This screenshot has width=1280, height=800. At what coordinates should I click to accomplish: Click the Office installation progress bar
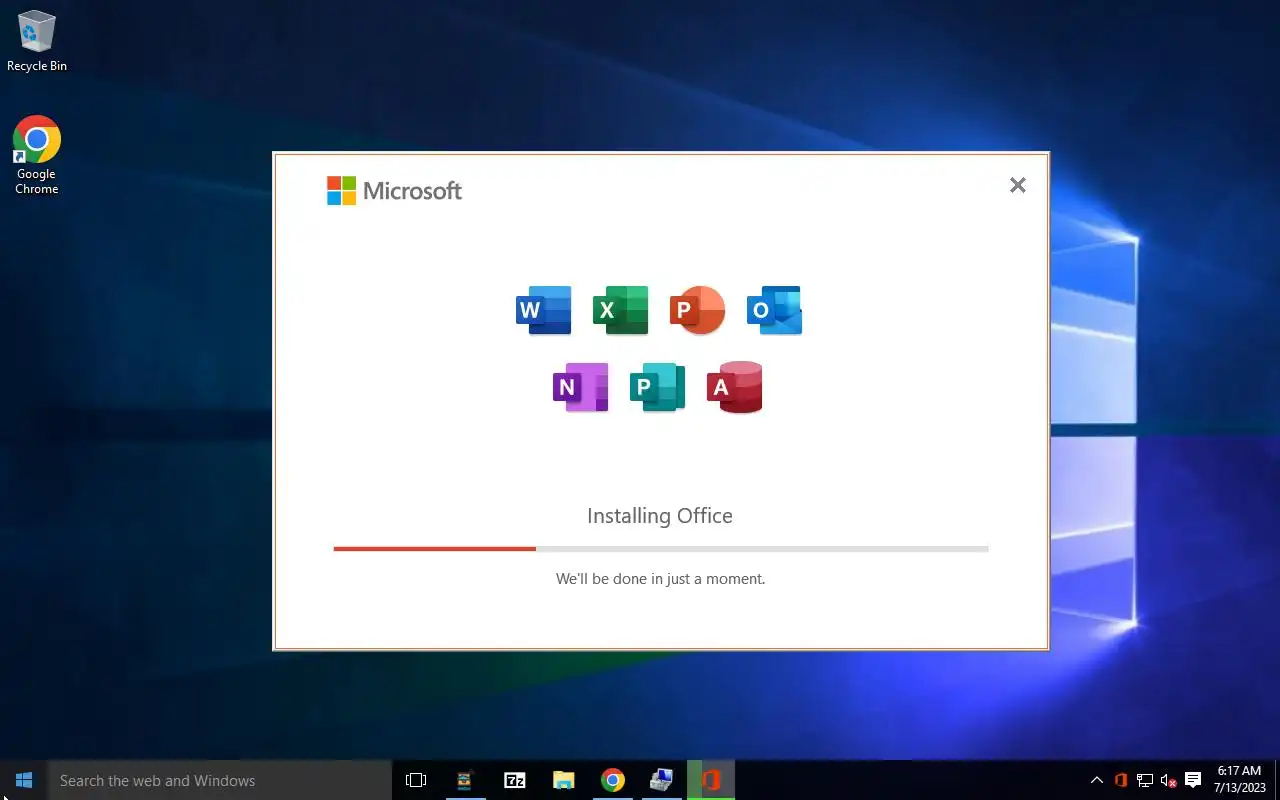point(661,549)
